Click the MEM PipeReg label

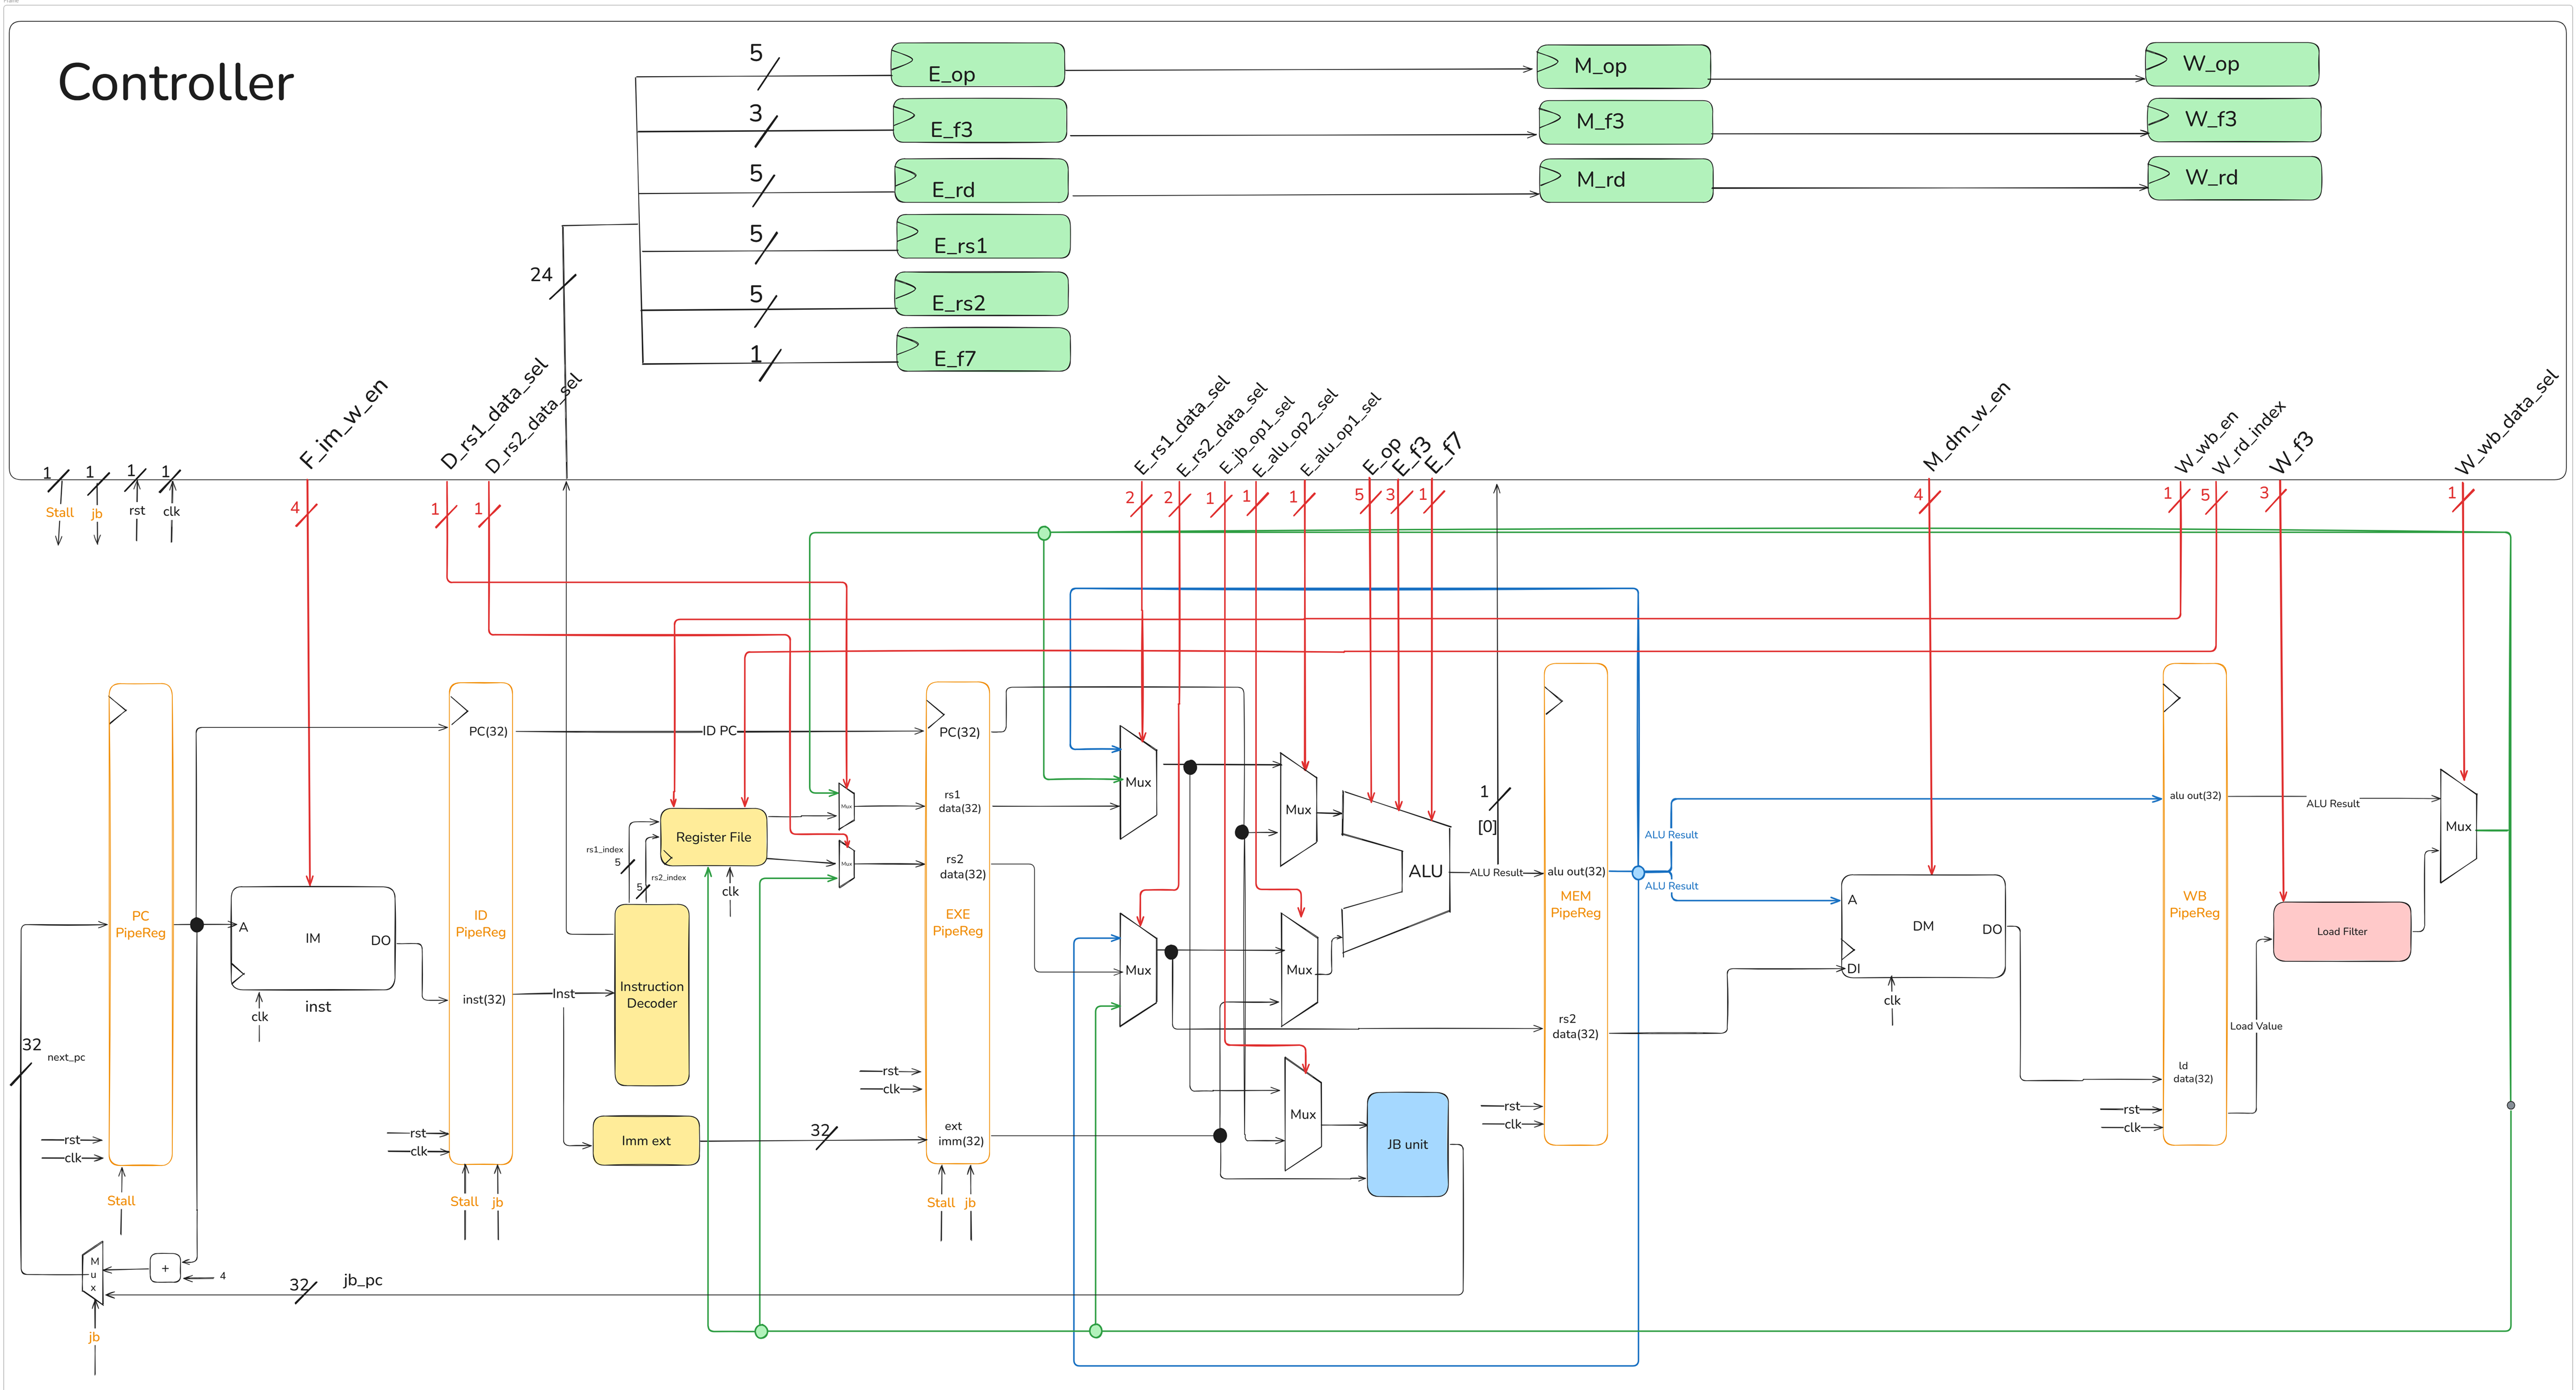pyautogui.click(x=1575, y=904)
